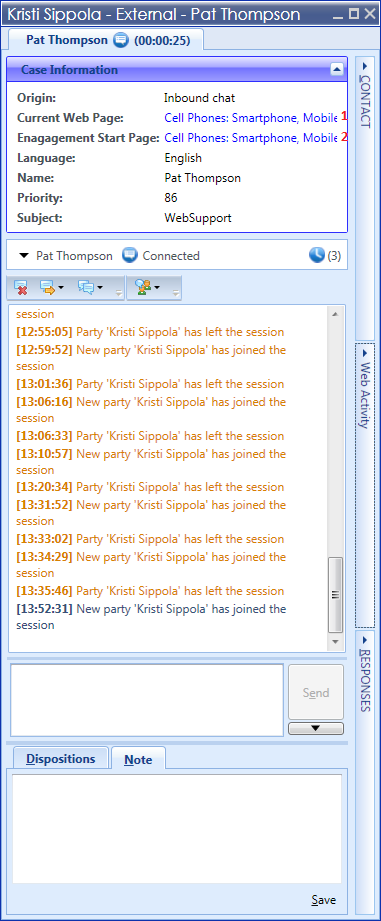Click the Save note link

click(323, 900)
